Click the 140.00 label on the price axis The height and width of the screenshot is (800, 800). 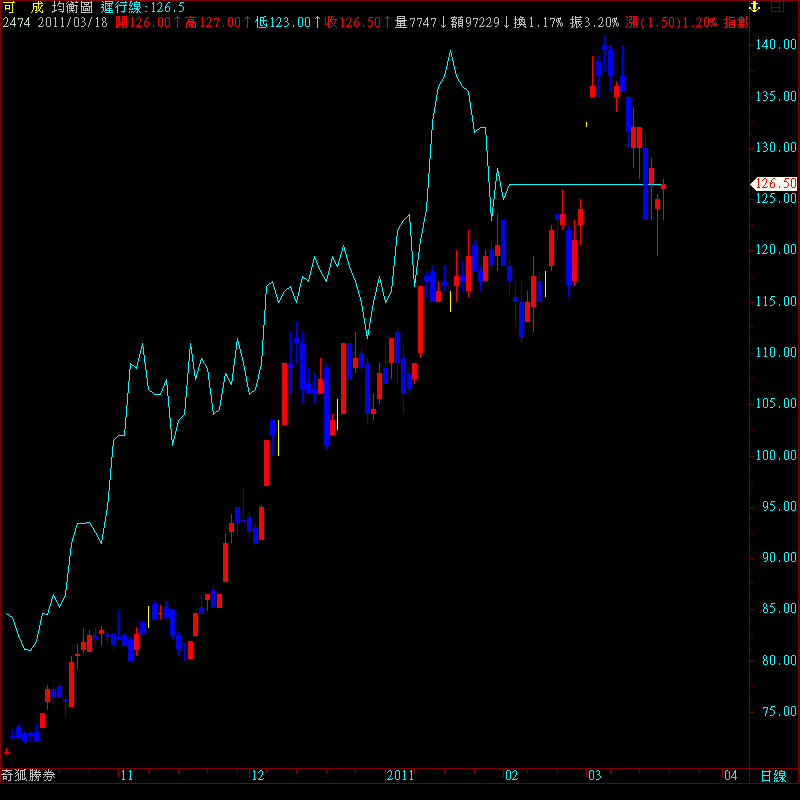coord(777,45)
